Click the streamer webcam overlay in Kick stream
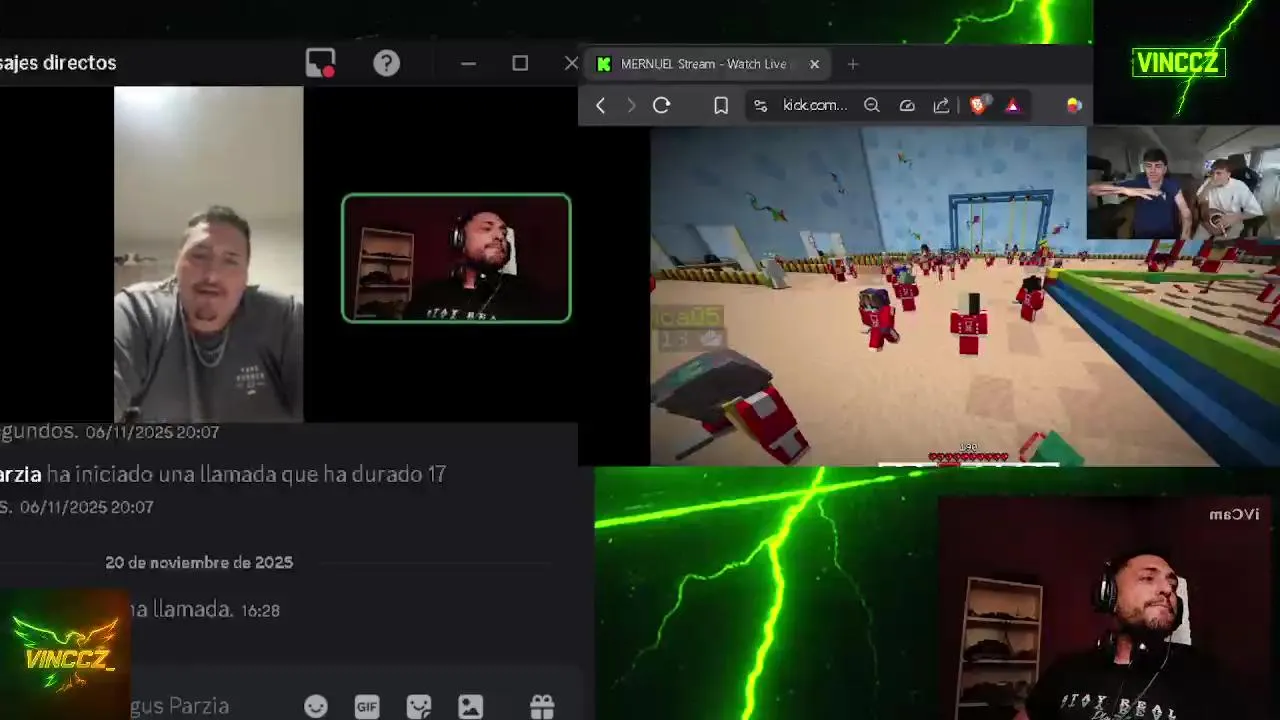1280x720 pixels. (x=1183, y=182)
